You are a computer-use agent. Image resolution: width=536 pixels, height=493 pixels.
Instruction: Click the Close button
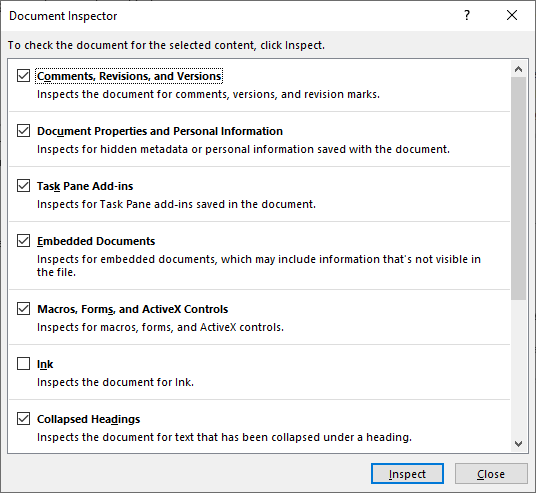pos(491,474)
